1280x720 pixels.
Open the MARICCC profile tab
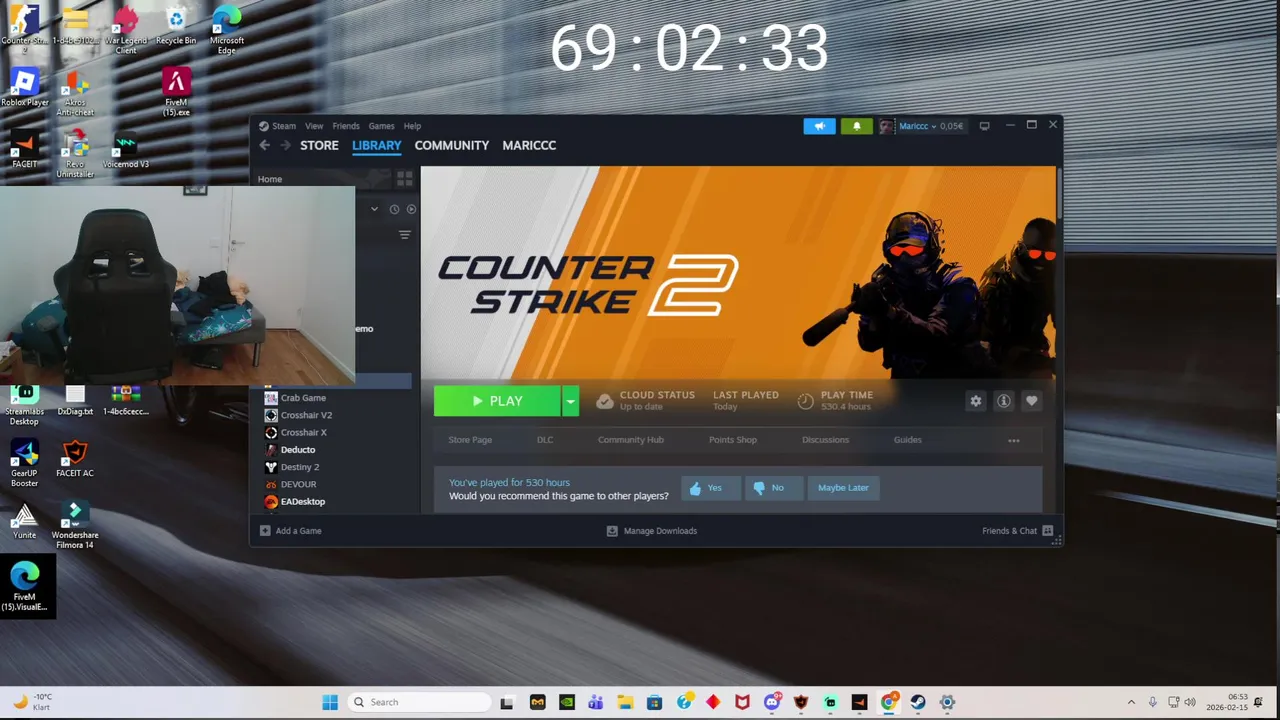529,145
